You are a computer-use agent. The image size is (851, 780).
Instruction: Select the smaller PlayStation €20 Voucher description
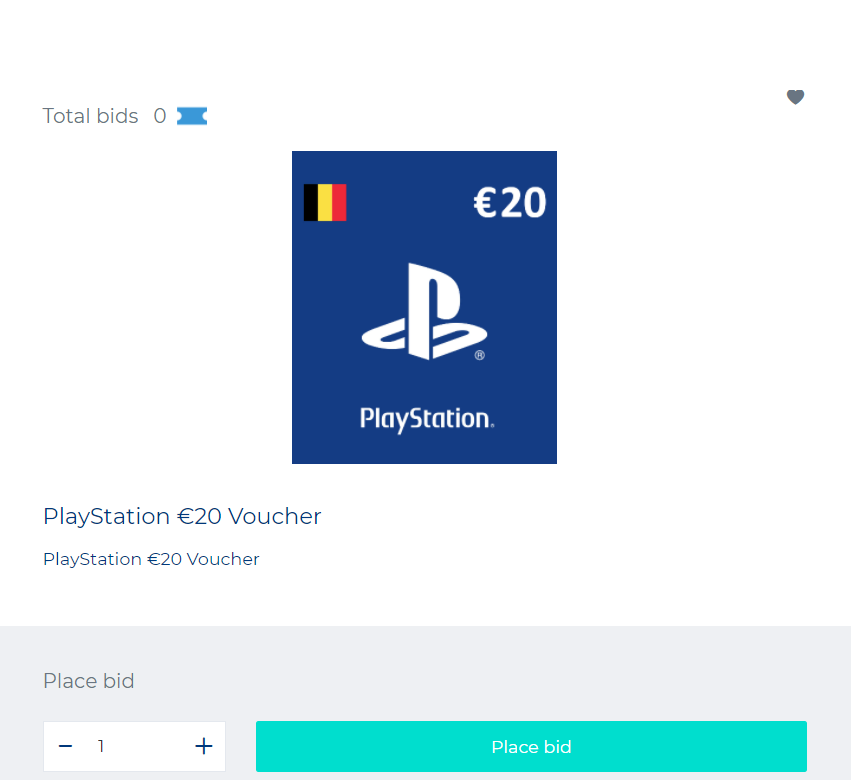(x=151, y=559)
